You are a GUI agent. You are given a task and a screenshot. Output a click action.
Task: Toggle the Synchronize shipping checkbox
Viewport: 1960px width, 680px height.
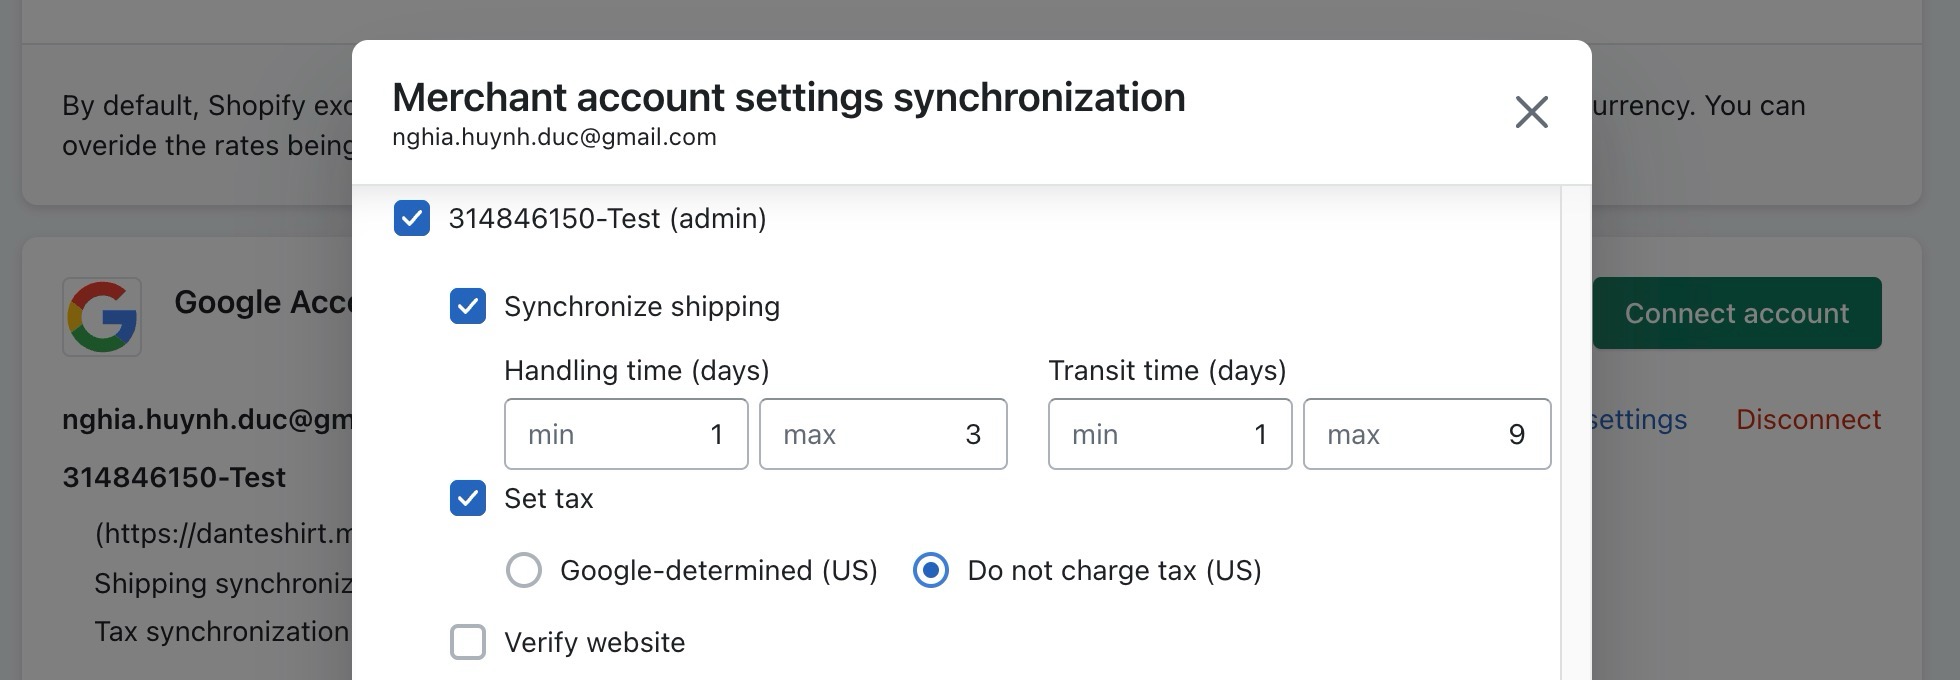pyautogui.click(x=468, y=306)
